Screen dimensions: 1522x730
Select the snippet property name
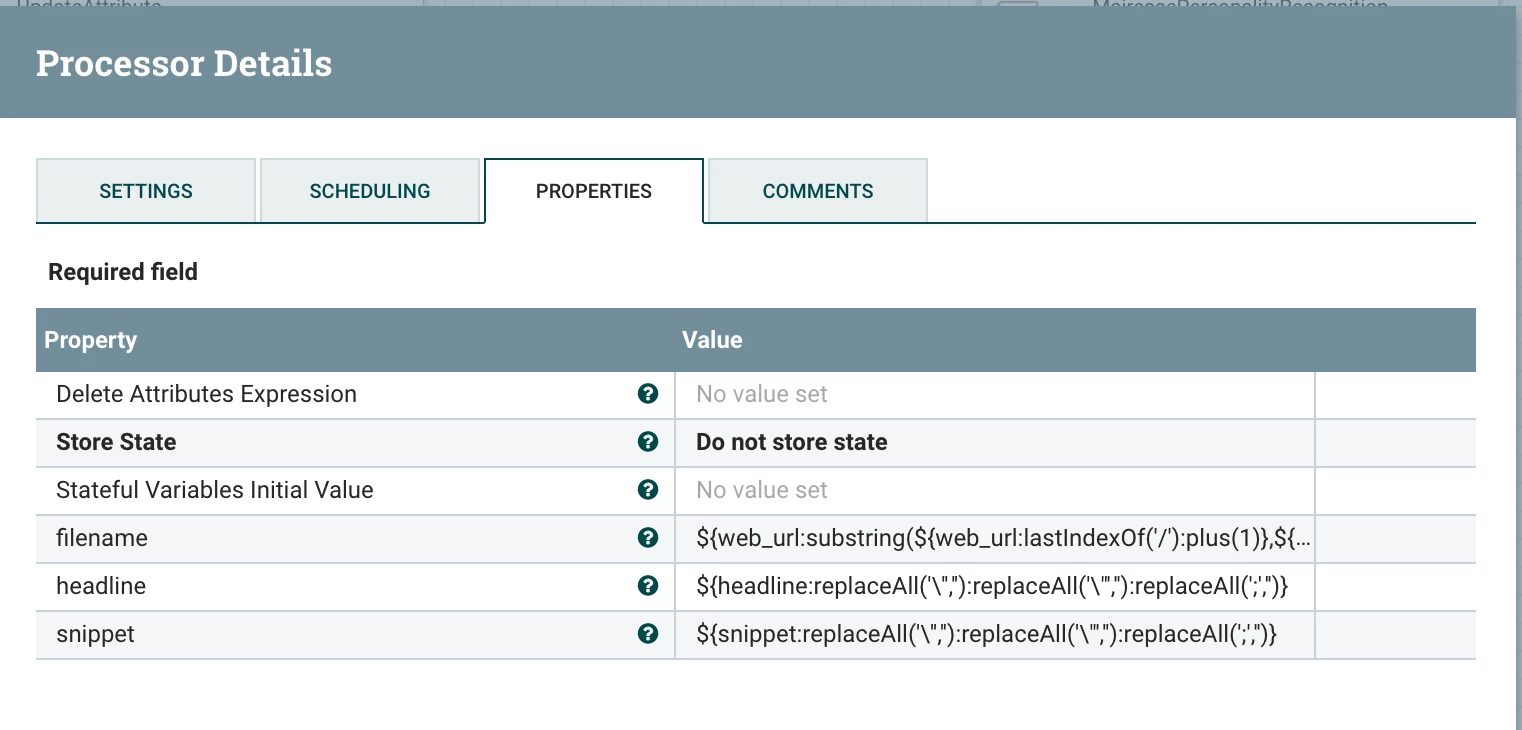click(95, 634)
